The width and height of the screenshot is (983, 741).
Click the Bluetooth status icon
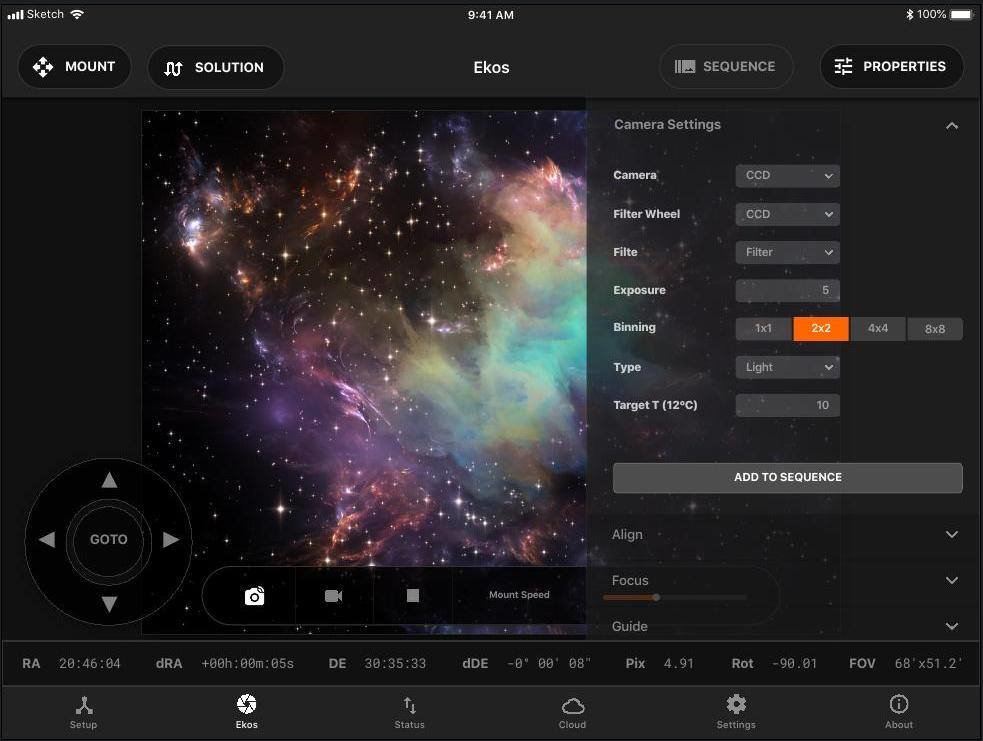[909, 14]
